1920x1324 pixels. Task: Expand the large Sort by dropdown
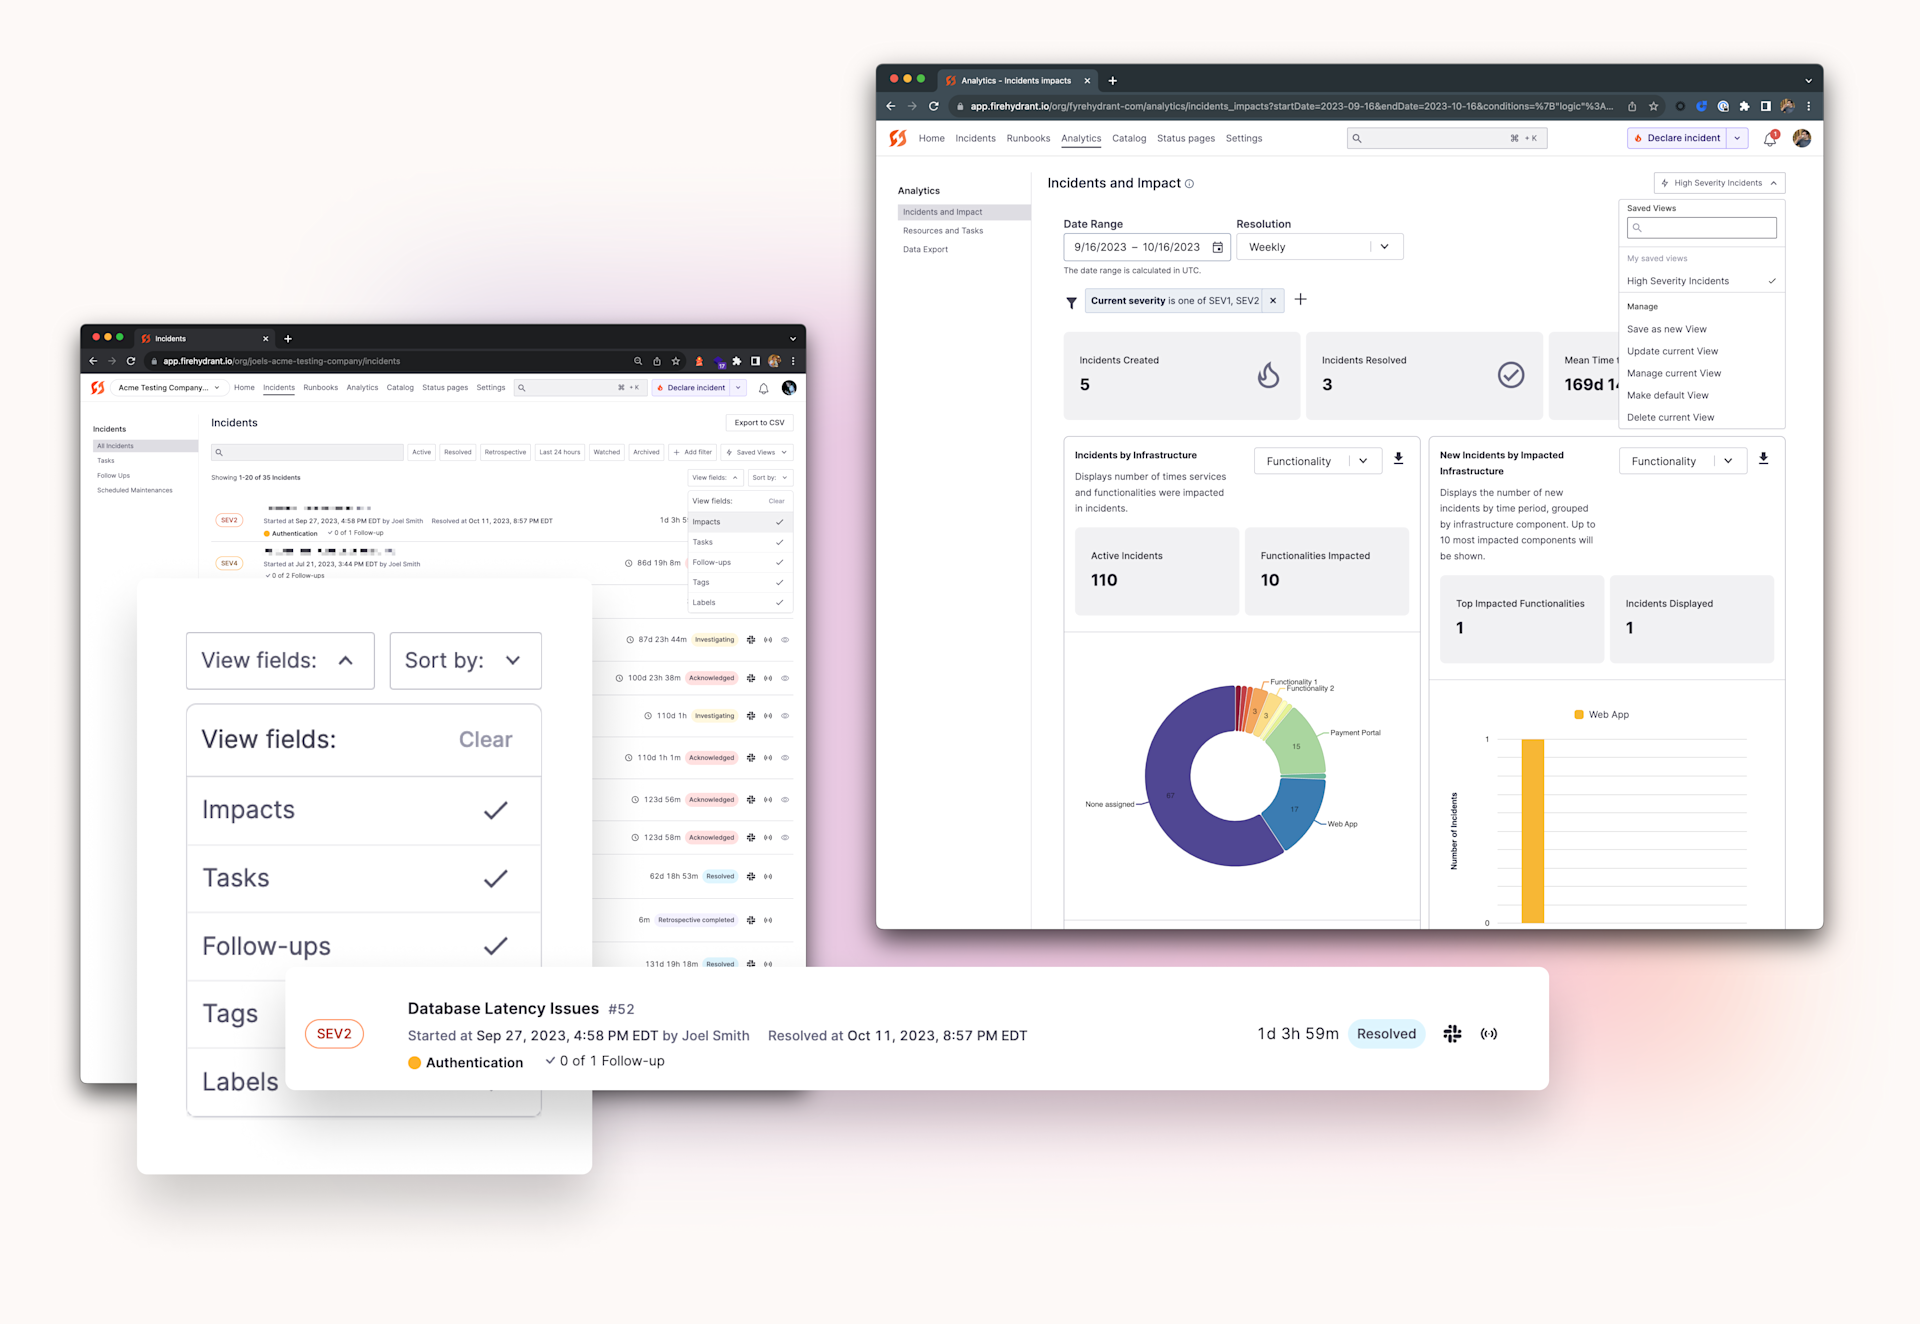tap(465, 660)
